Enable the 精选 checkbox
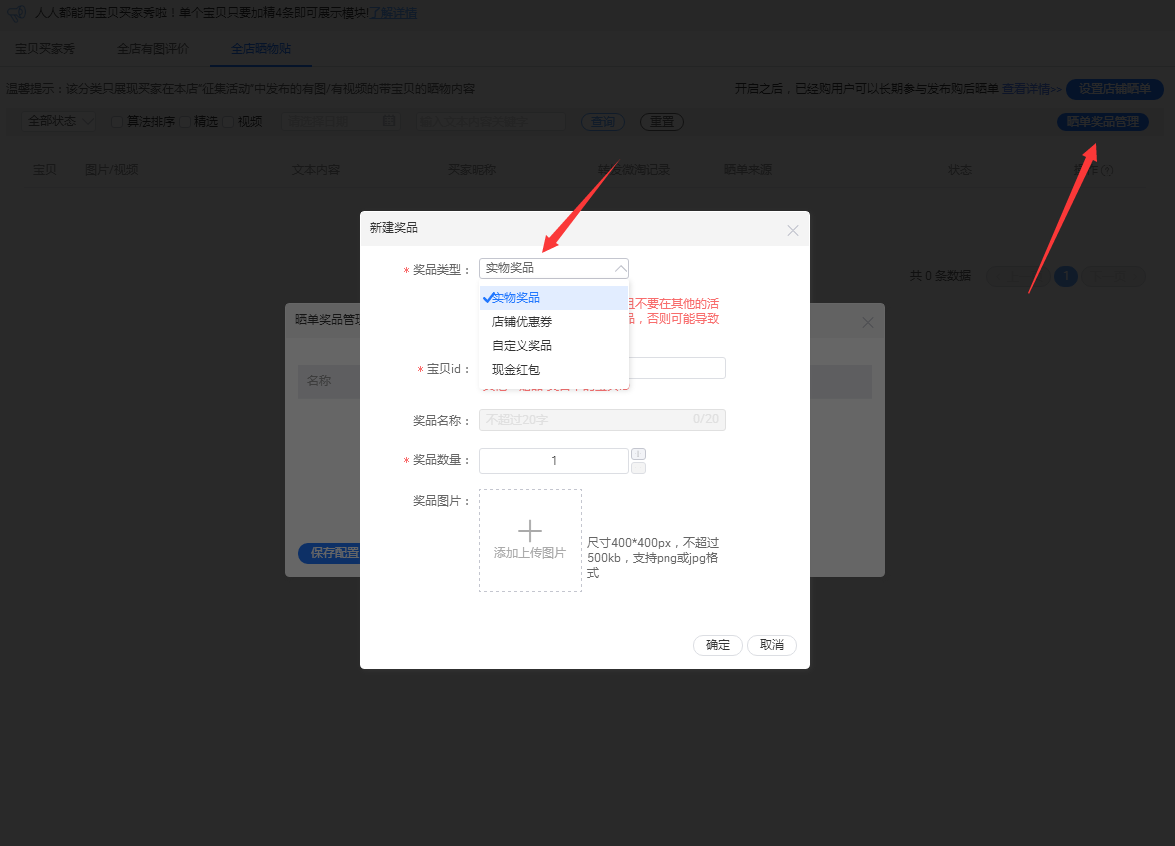 tap(184, 122)
